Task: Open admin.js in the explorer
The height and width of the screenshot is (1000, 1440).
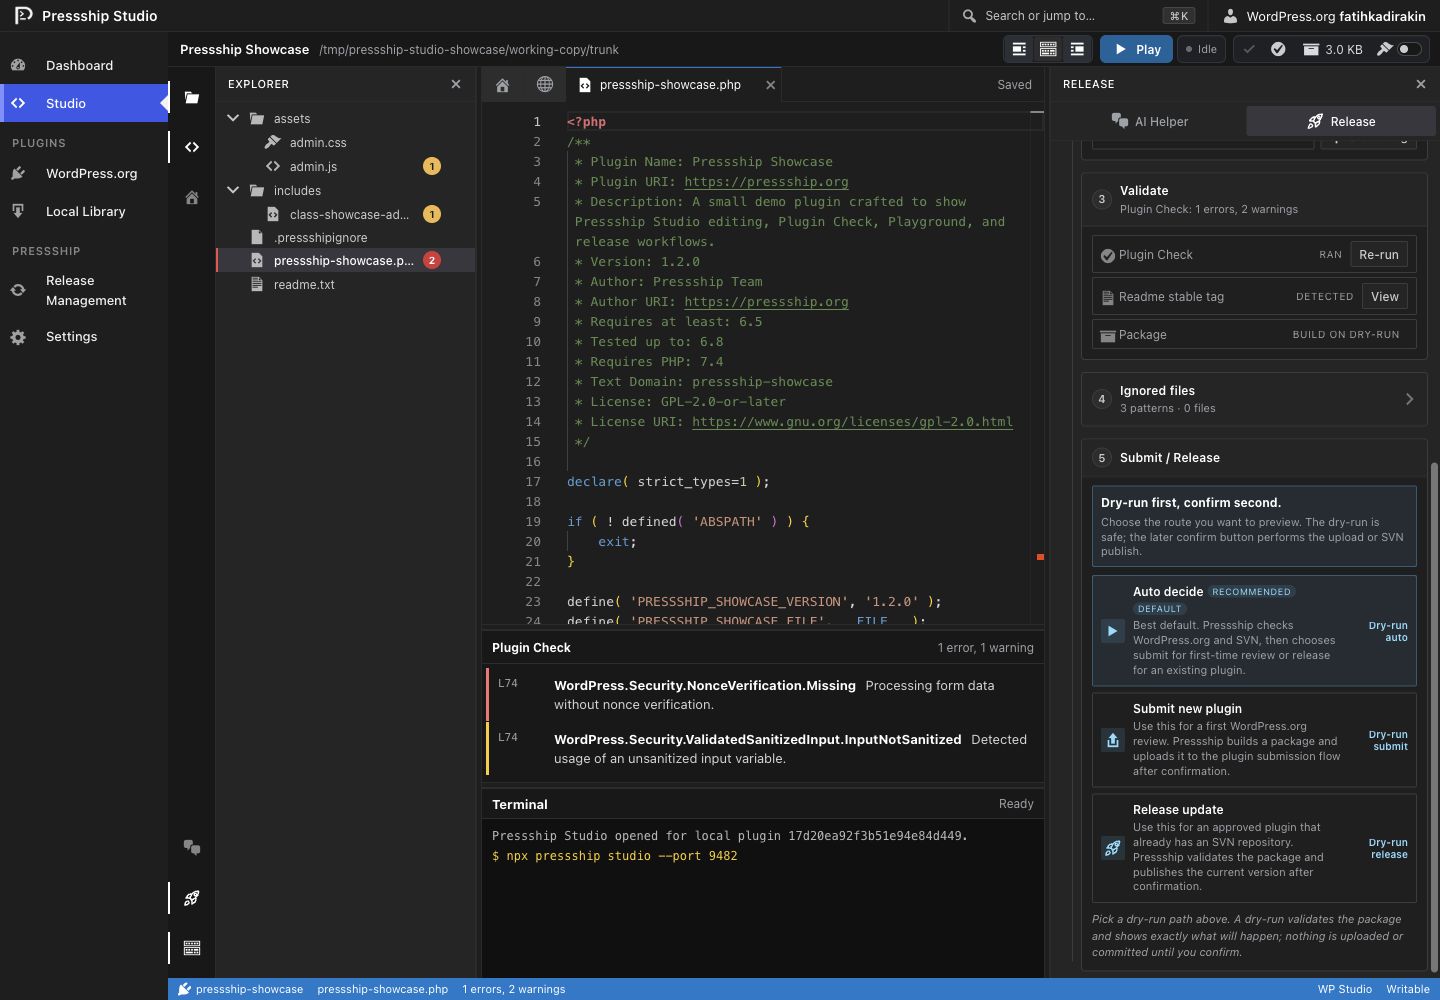Action: [x=346, y=166]
